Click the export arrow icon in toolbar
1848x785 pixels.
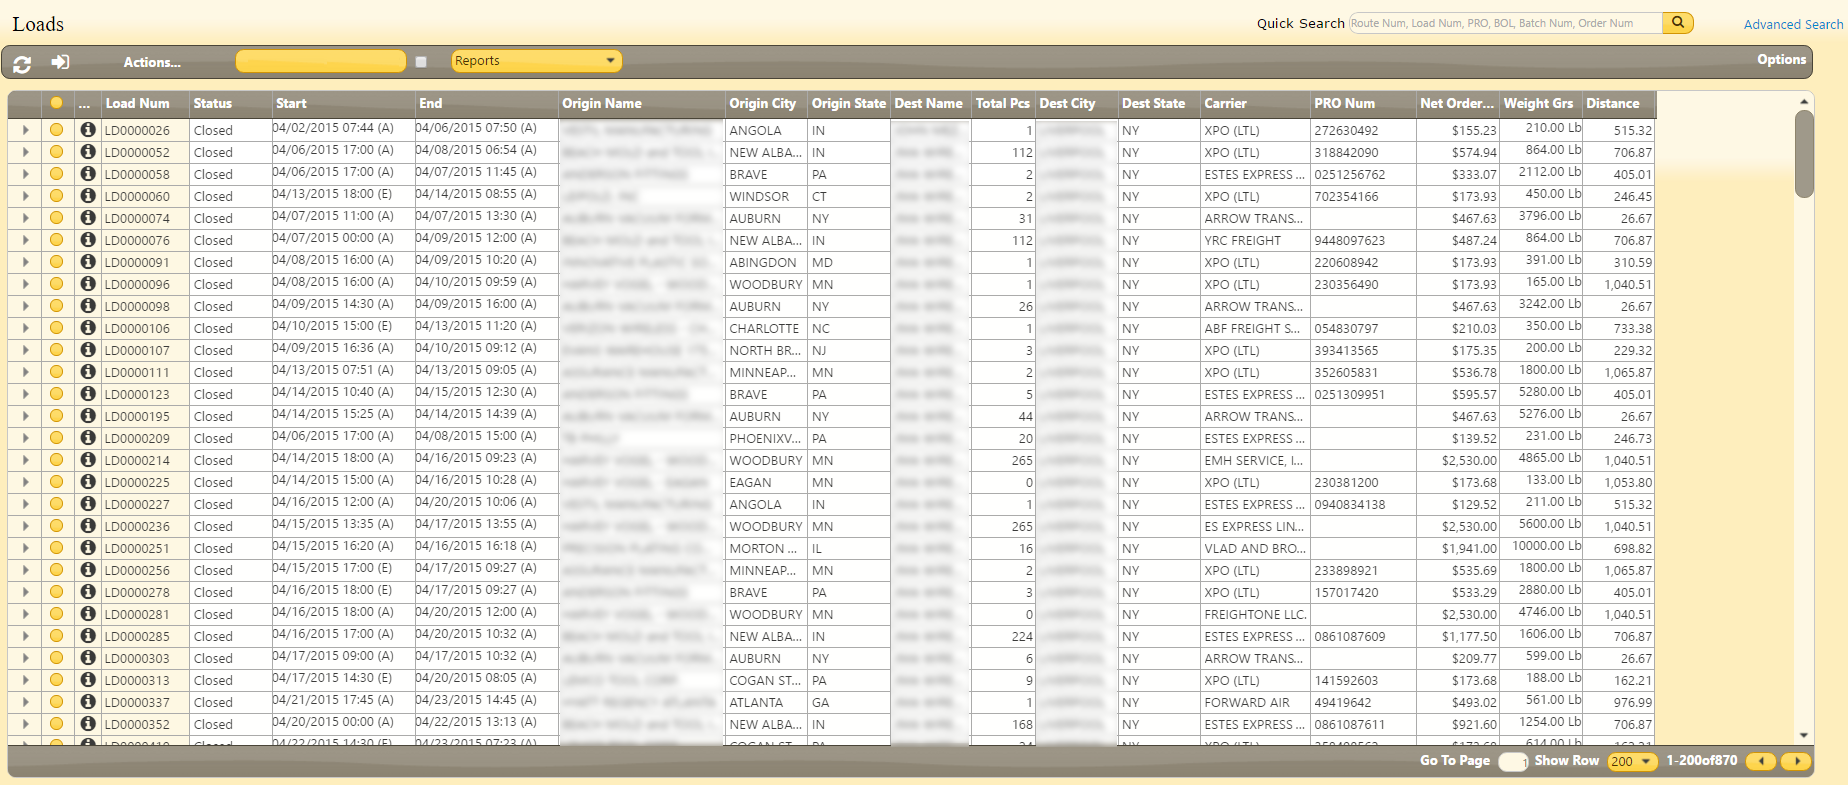click(61, 62)
